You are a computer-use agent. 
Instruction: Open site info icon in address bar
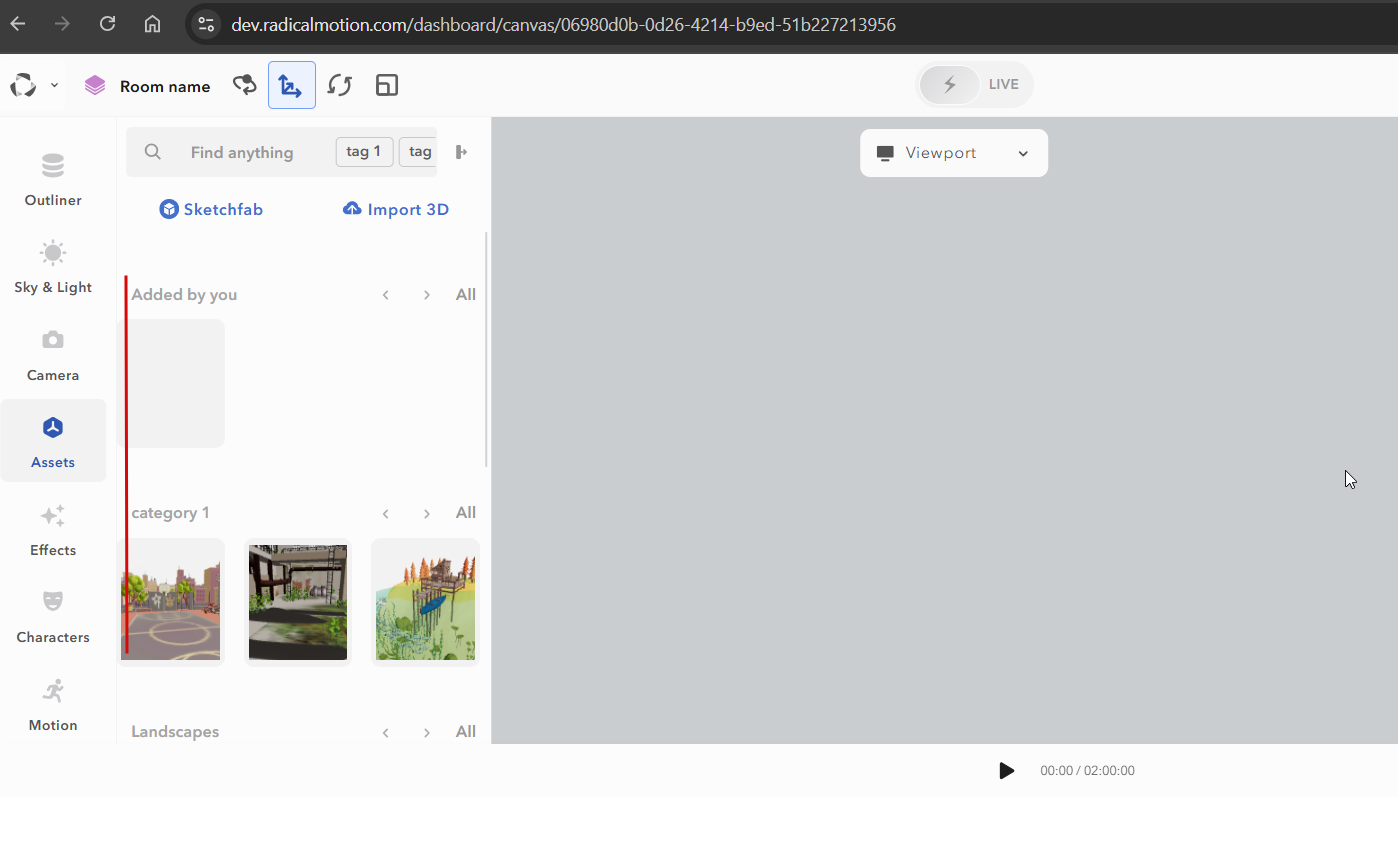[206, 24]
